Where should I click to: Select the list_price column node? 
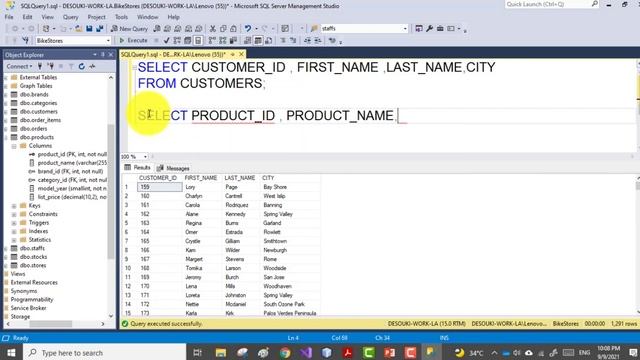[x=72, y=197]
